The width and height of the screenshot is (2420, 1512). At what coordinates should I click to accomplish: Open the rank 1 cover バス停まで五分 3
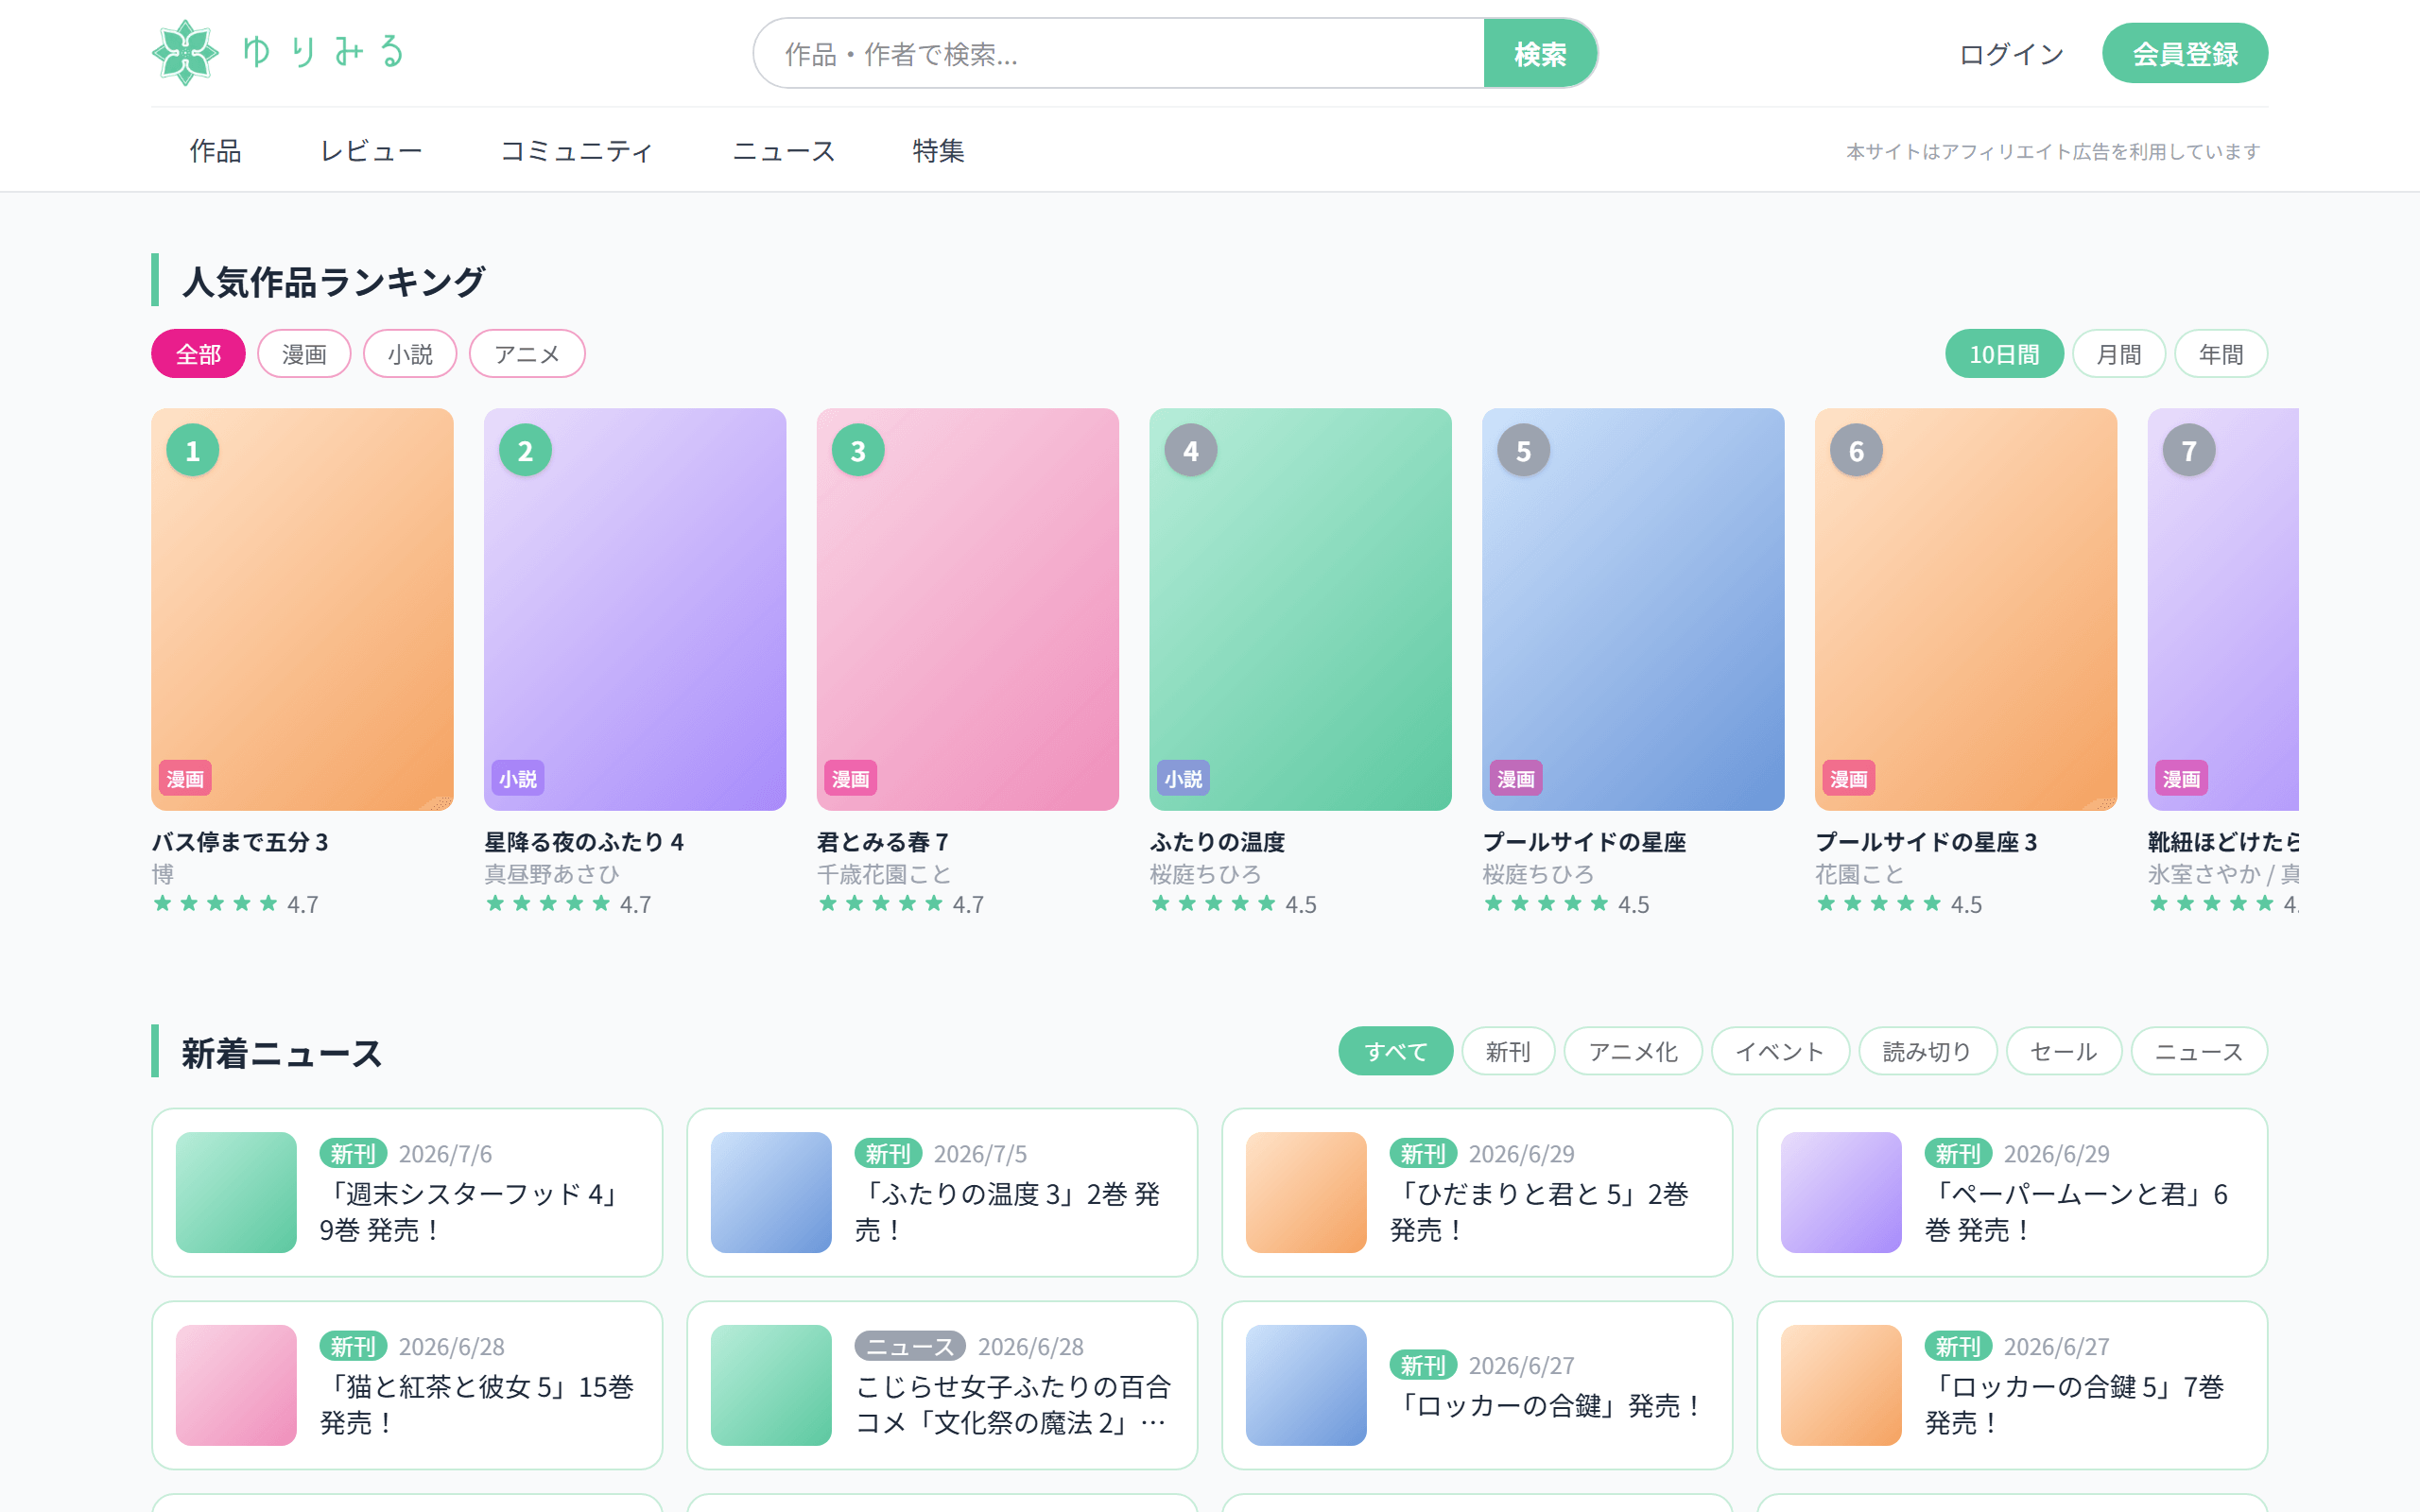[x=302, y=609]
